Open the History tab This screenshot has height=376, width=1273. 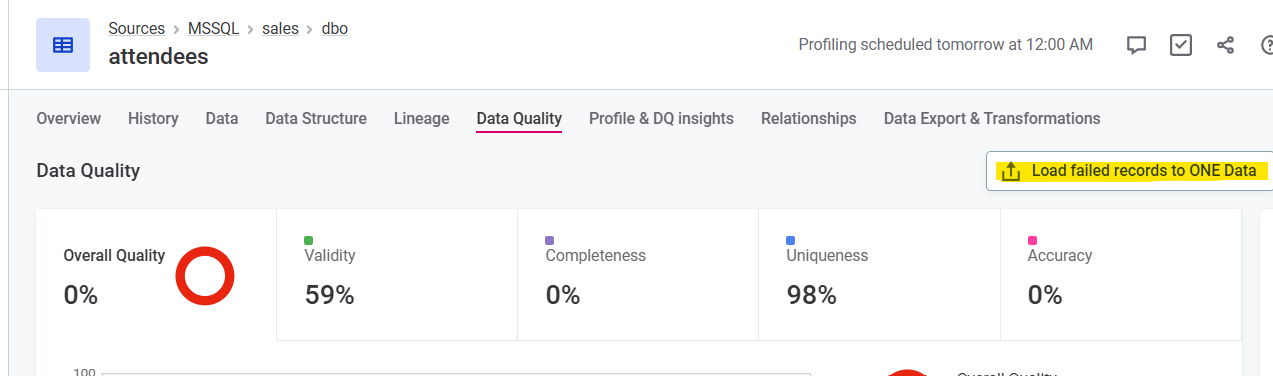click(x=153, y=118)
